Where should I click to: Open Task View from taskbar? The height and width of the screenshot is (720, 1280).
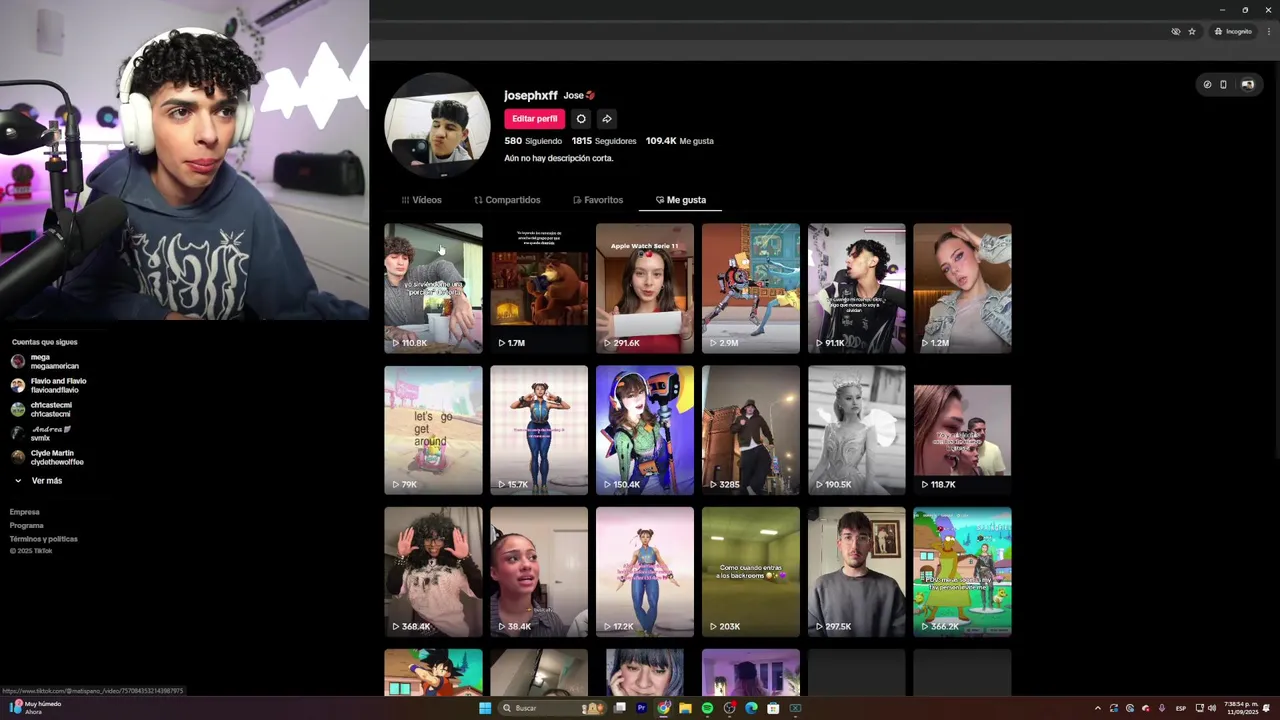[x=620, y=708]
